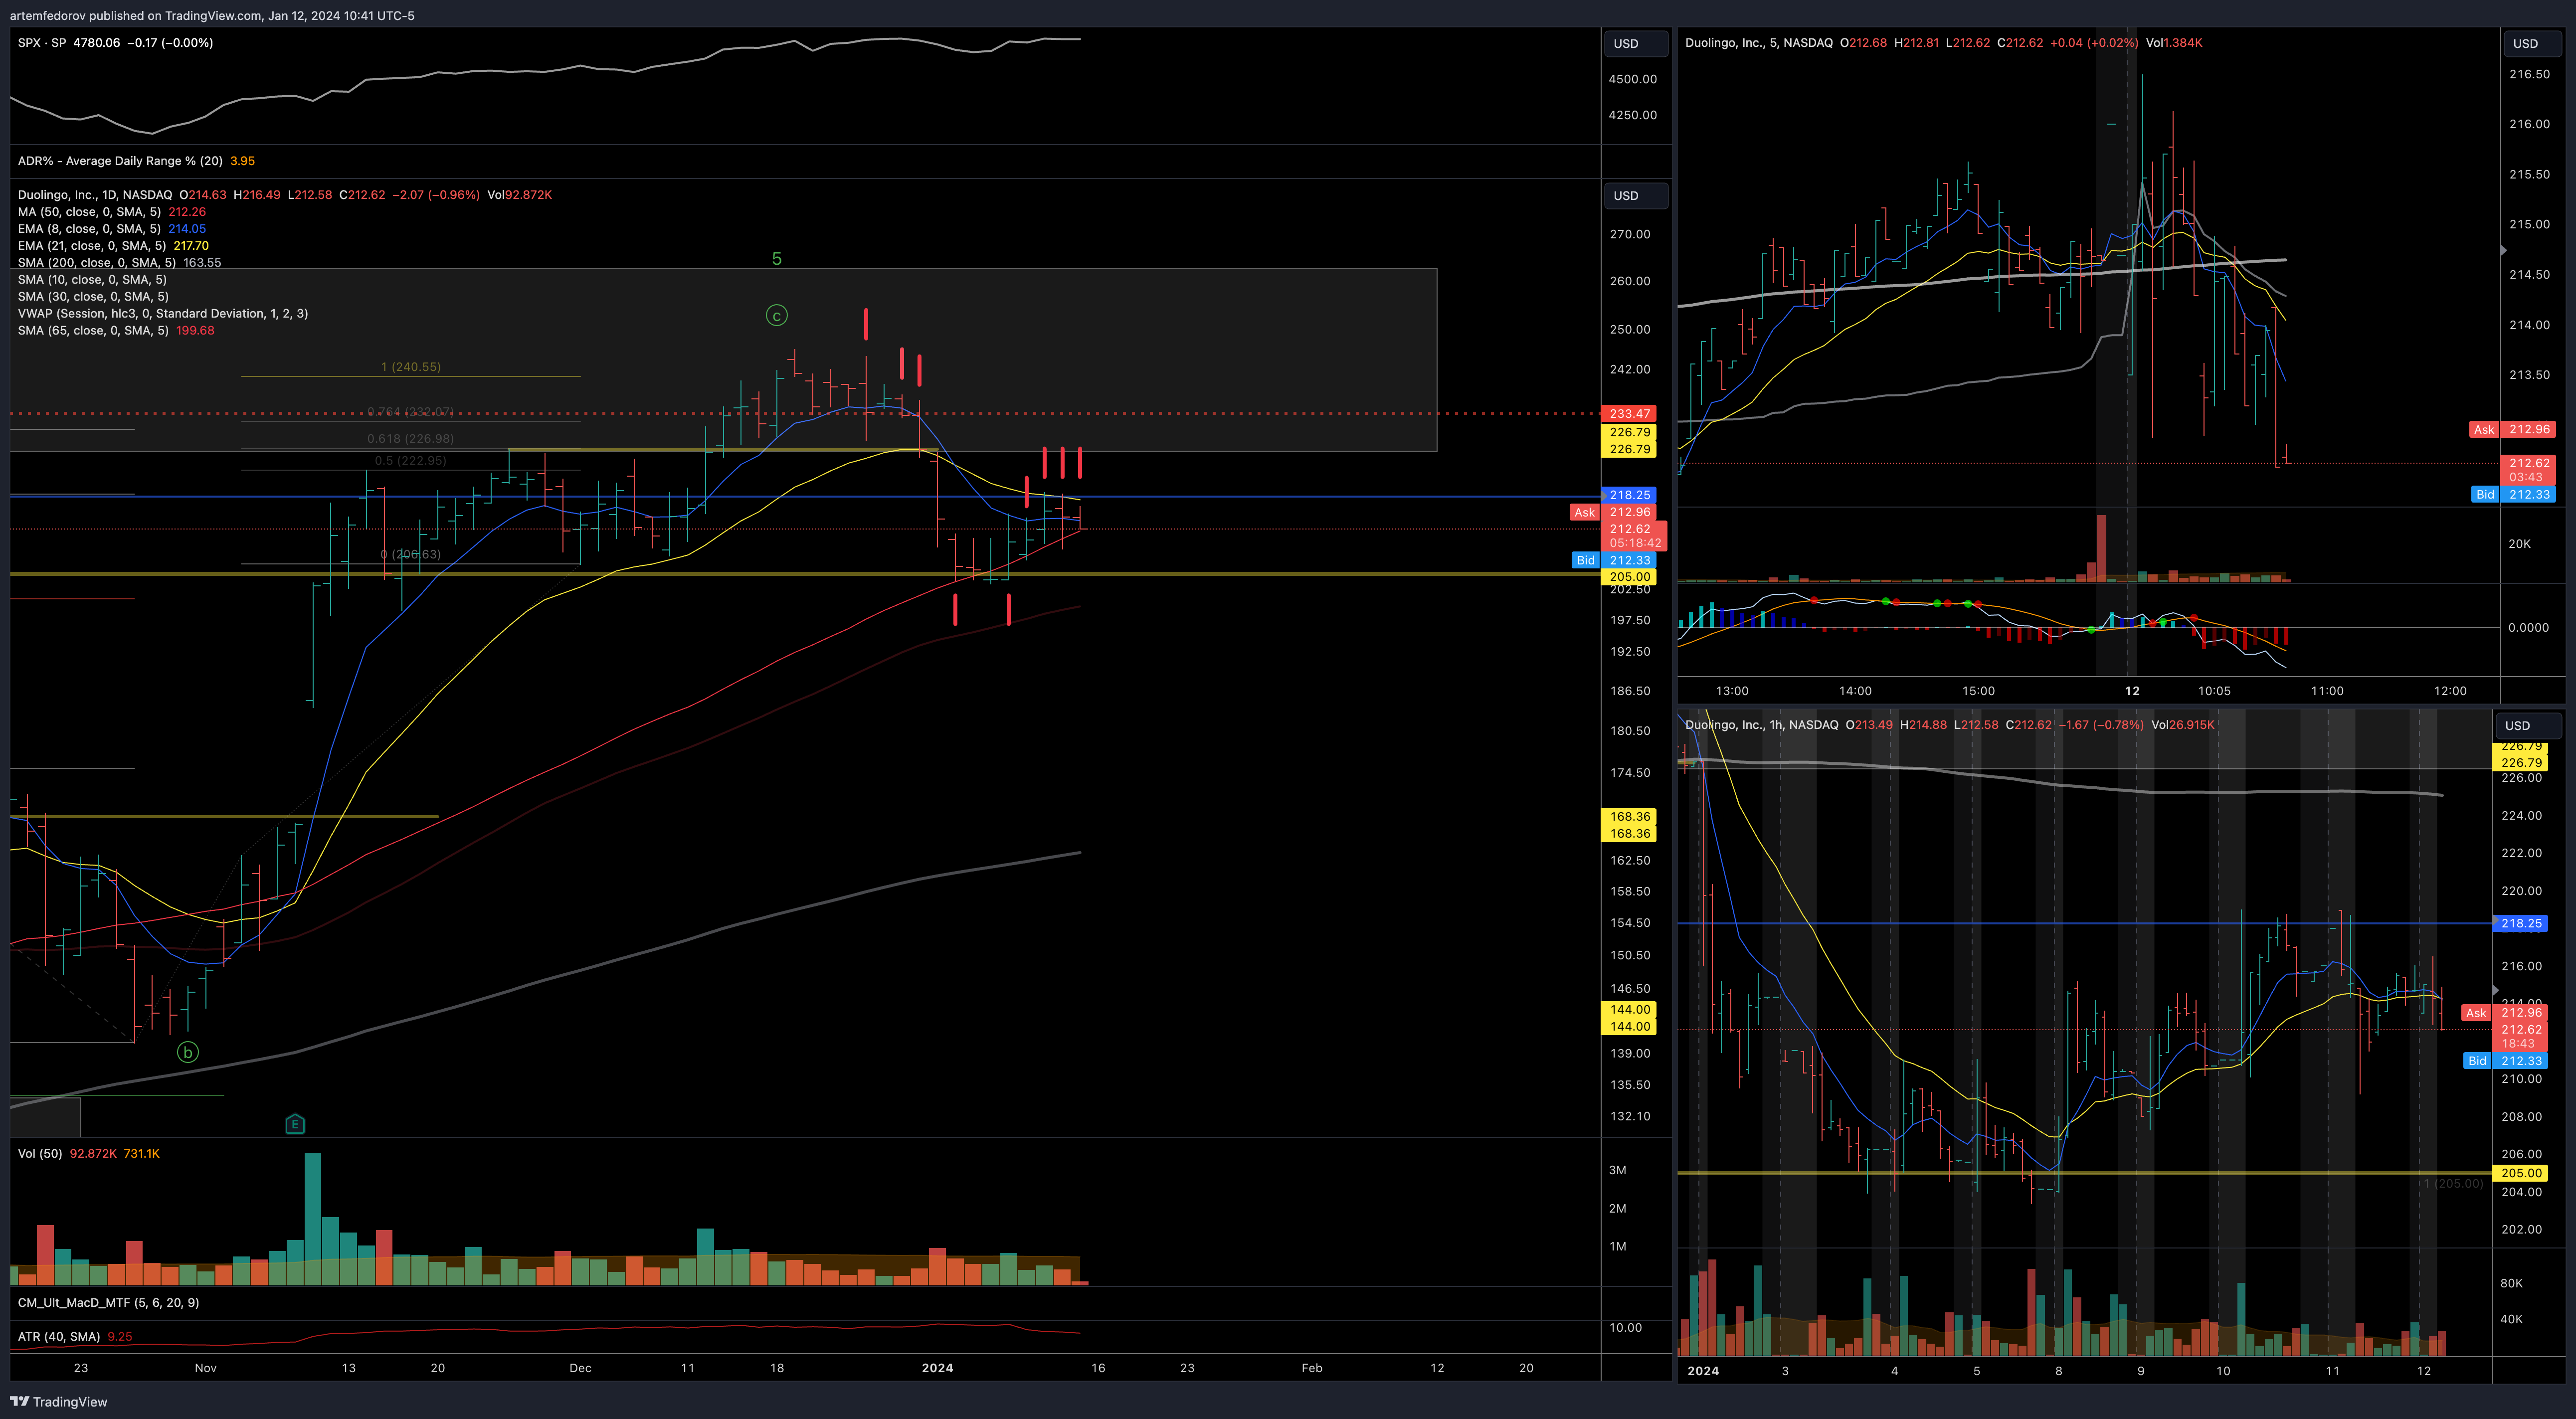
Task: Click the Bid tag on the 5-minute chart
Action: 2485,494
